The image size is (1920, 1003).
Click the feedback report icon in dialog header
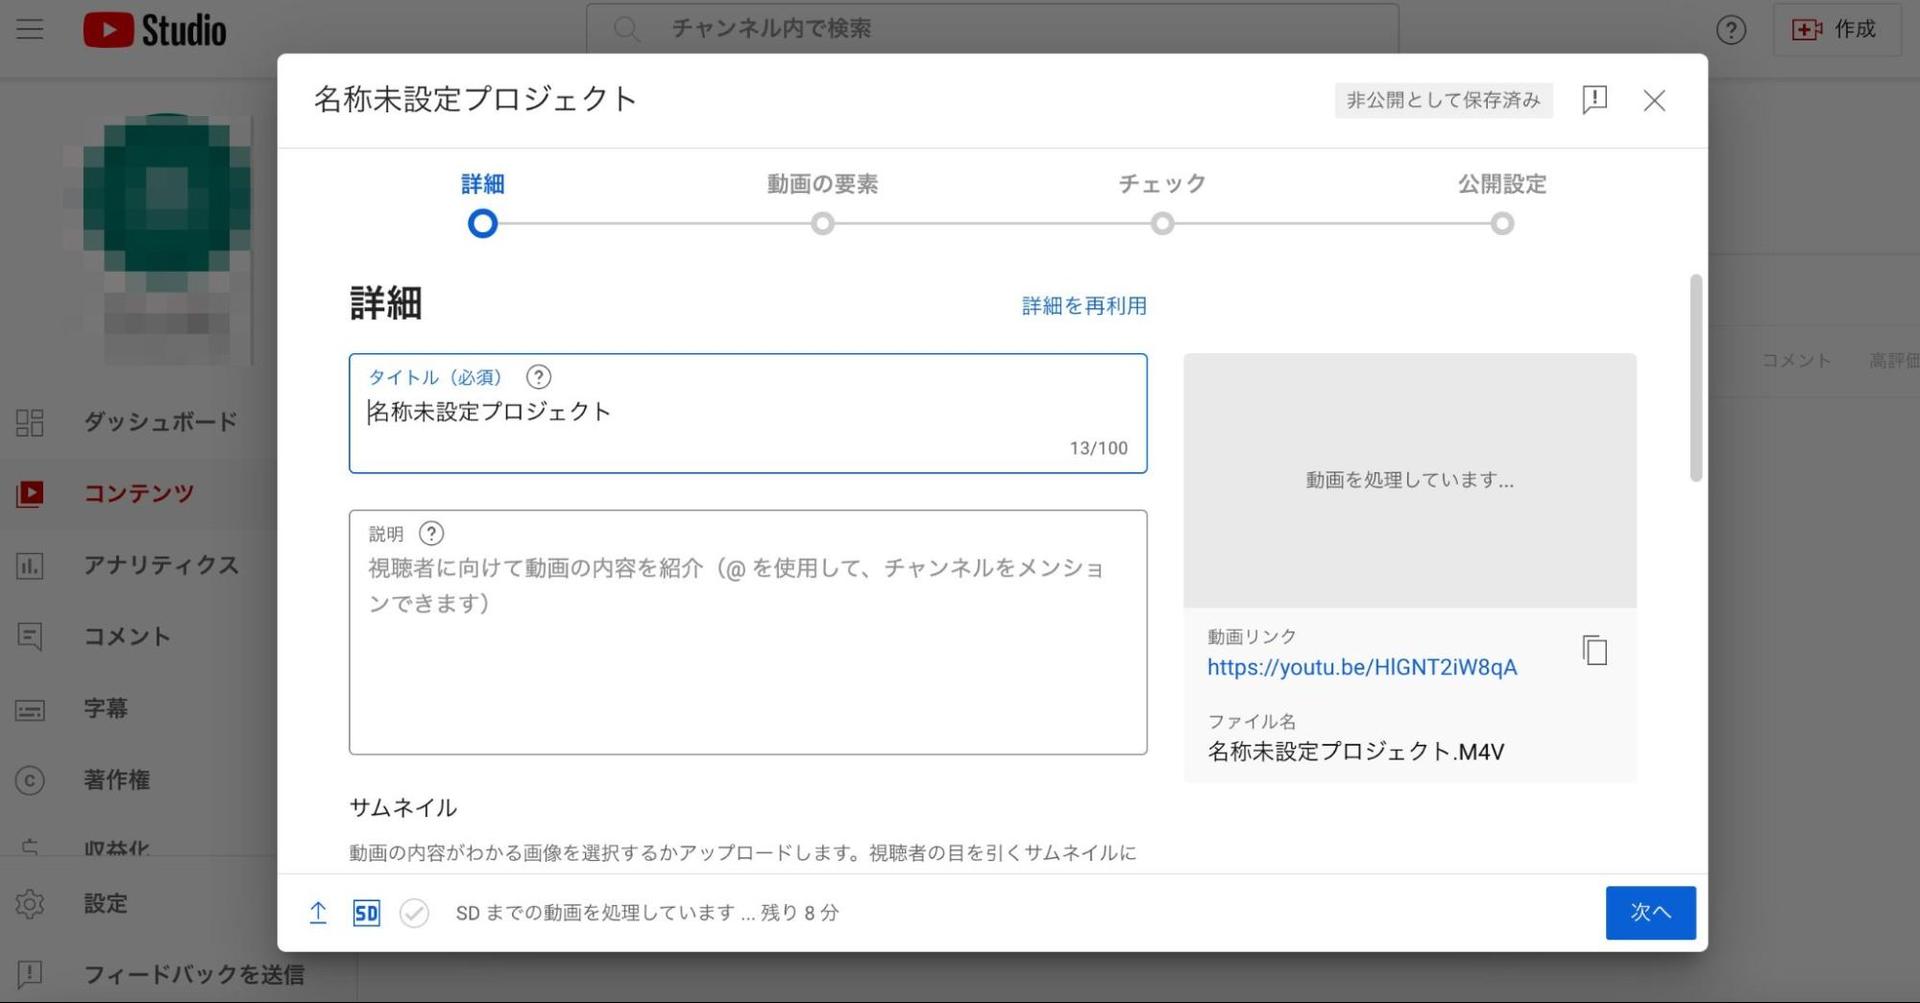(x=1594, y=100)
